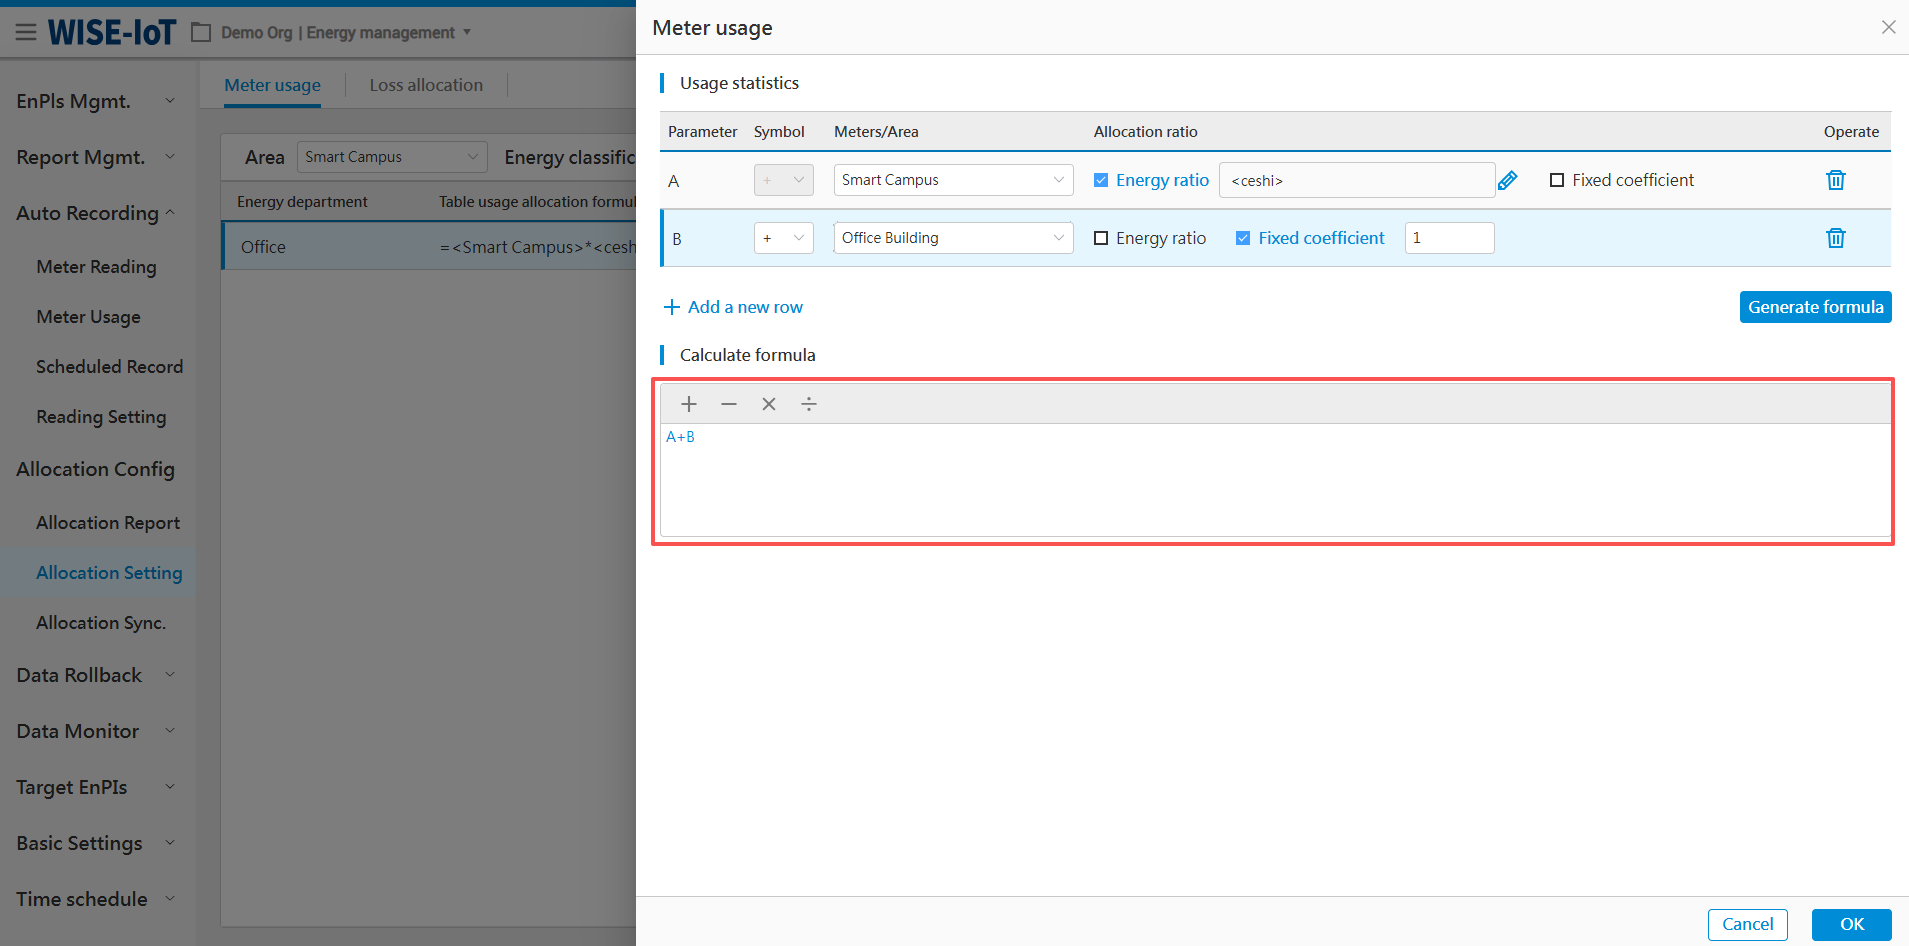Insert multiply operator in formula toolbar

[x=769, y=404]
